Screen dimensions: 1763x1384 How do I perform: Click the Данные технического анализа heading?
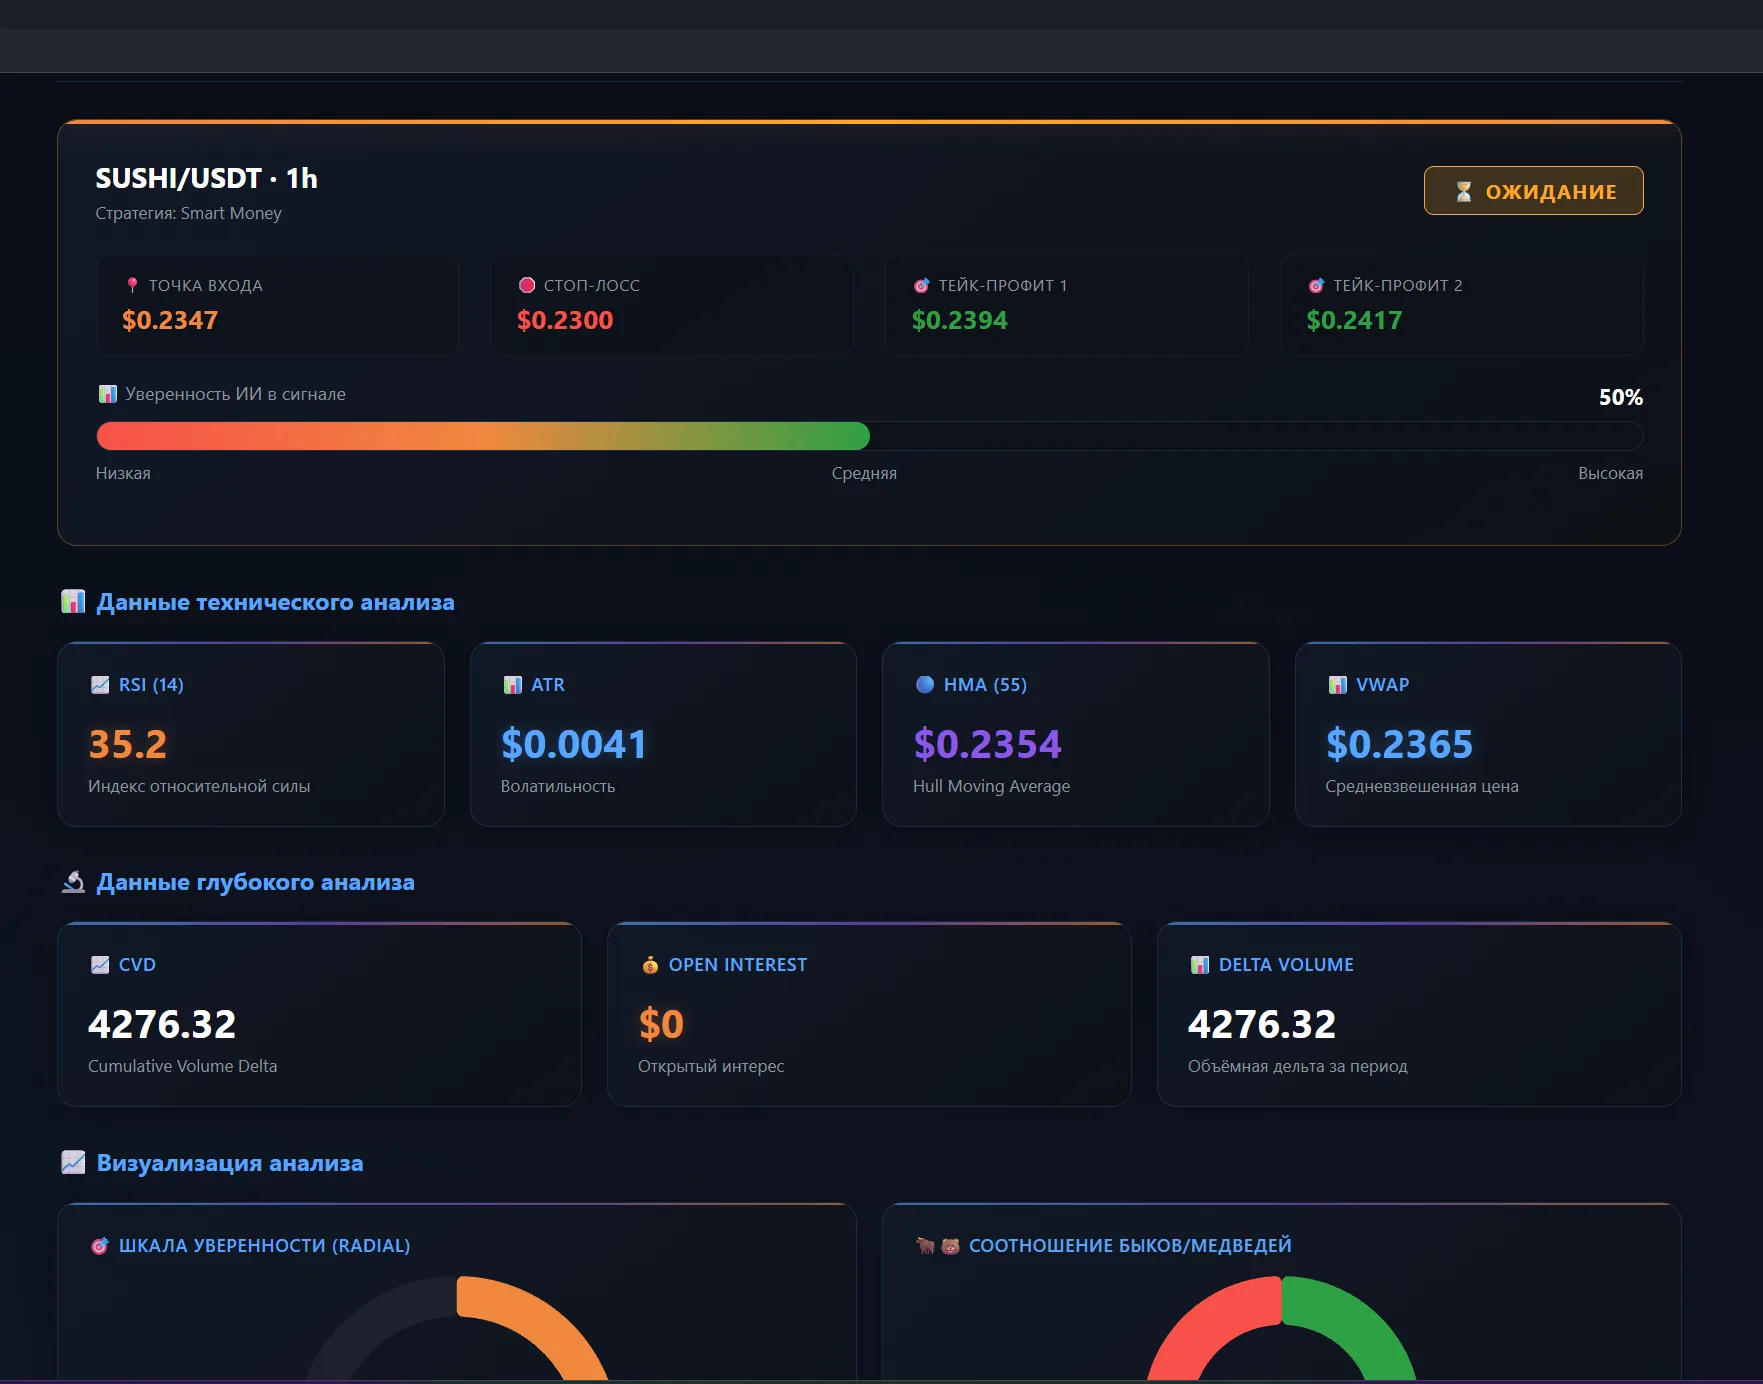click(x=275, y=602)
